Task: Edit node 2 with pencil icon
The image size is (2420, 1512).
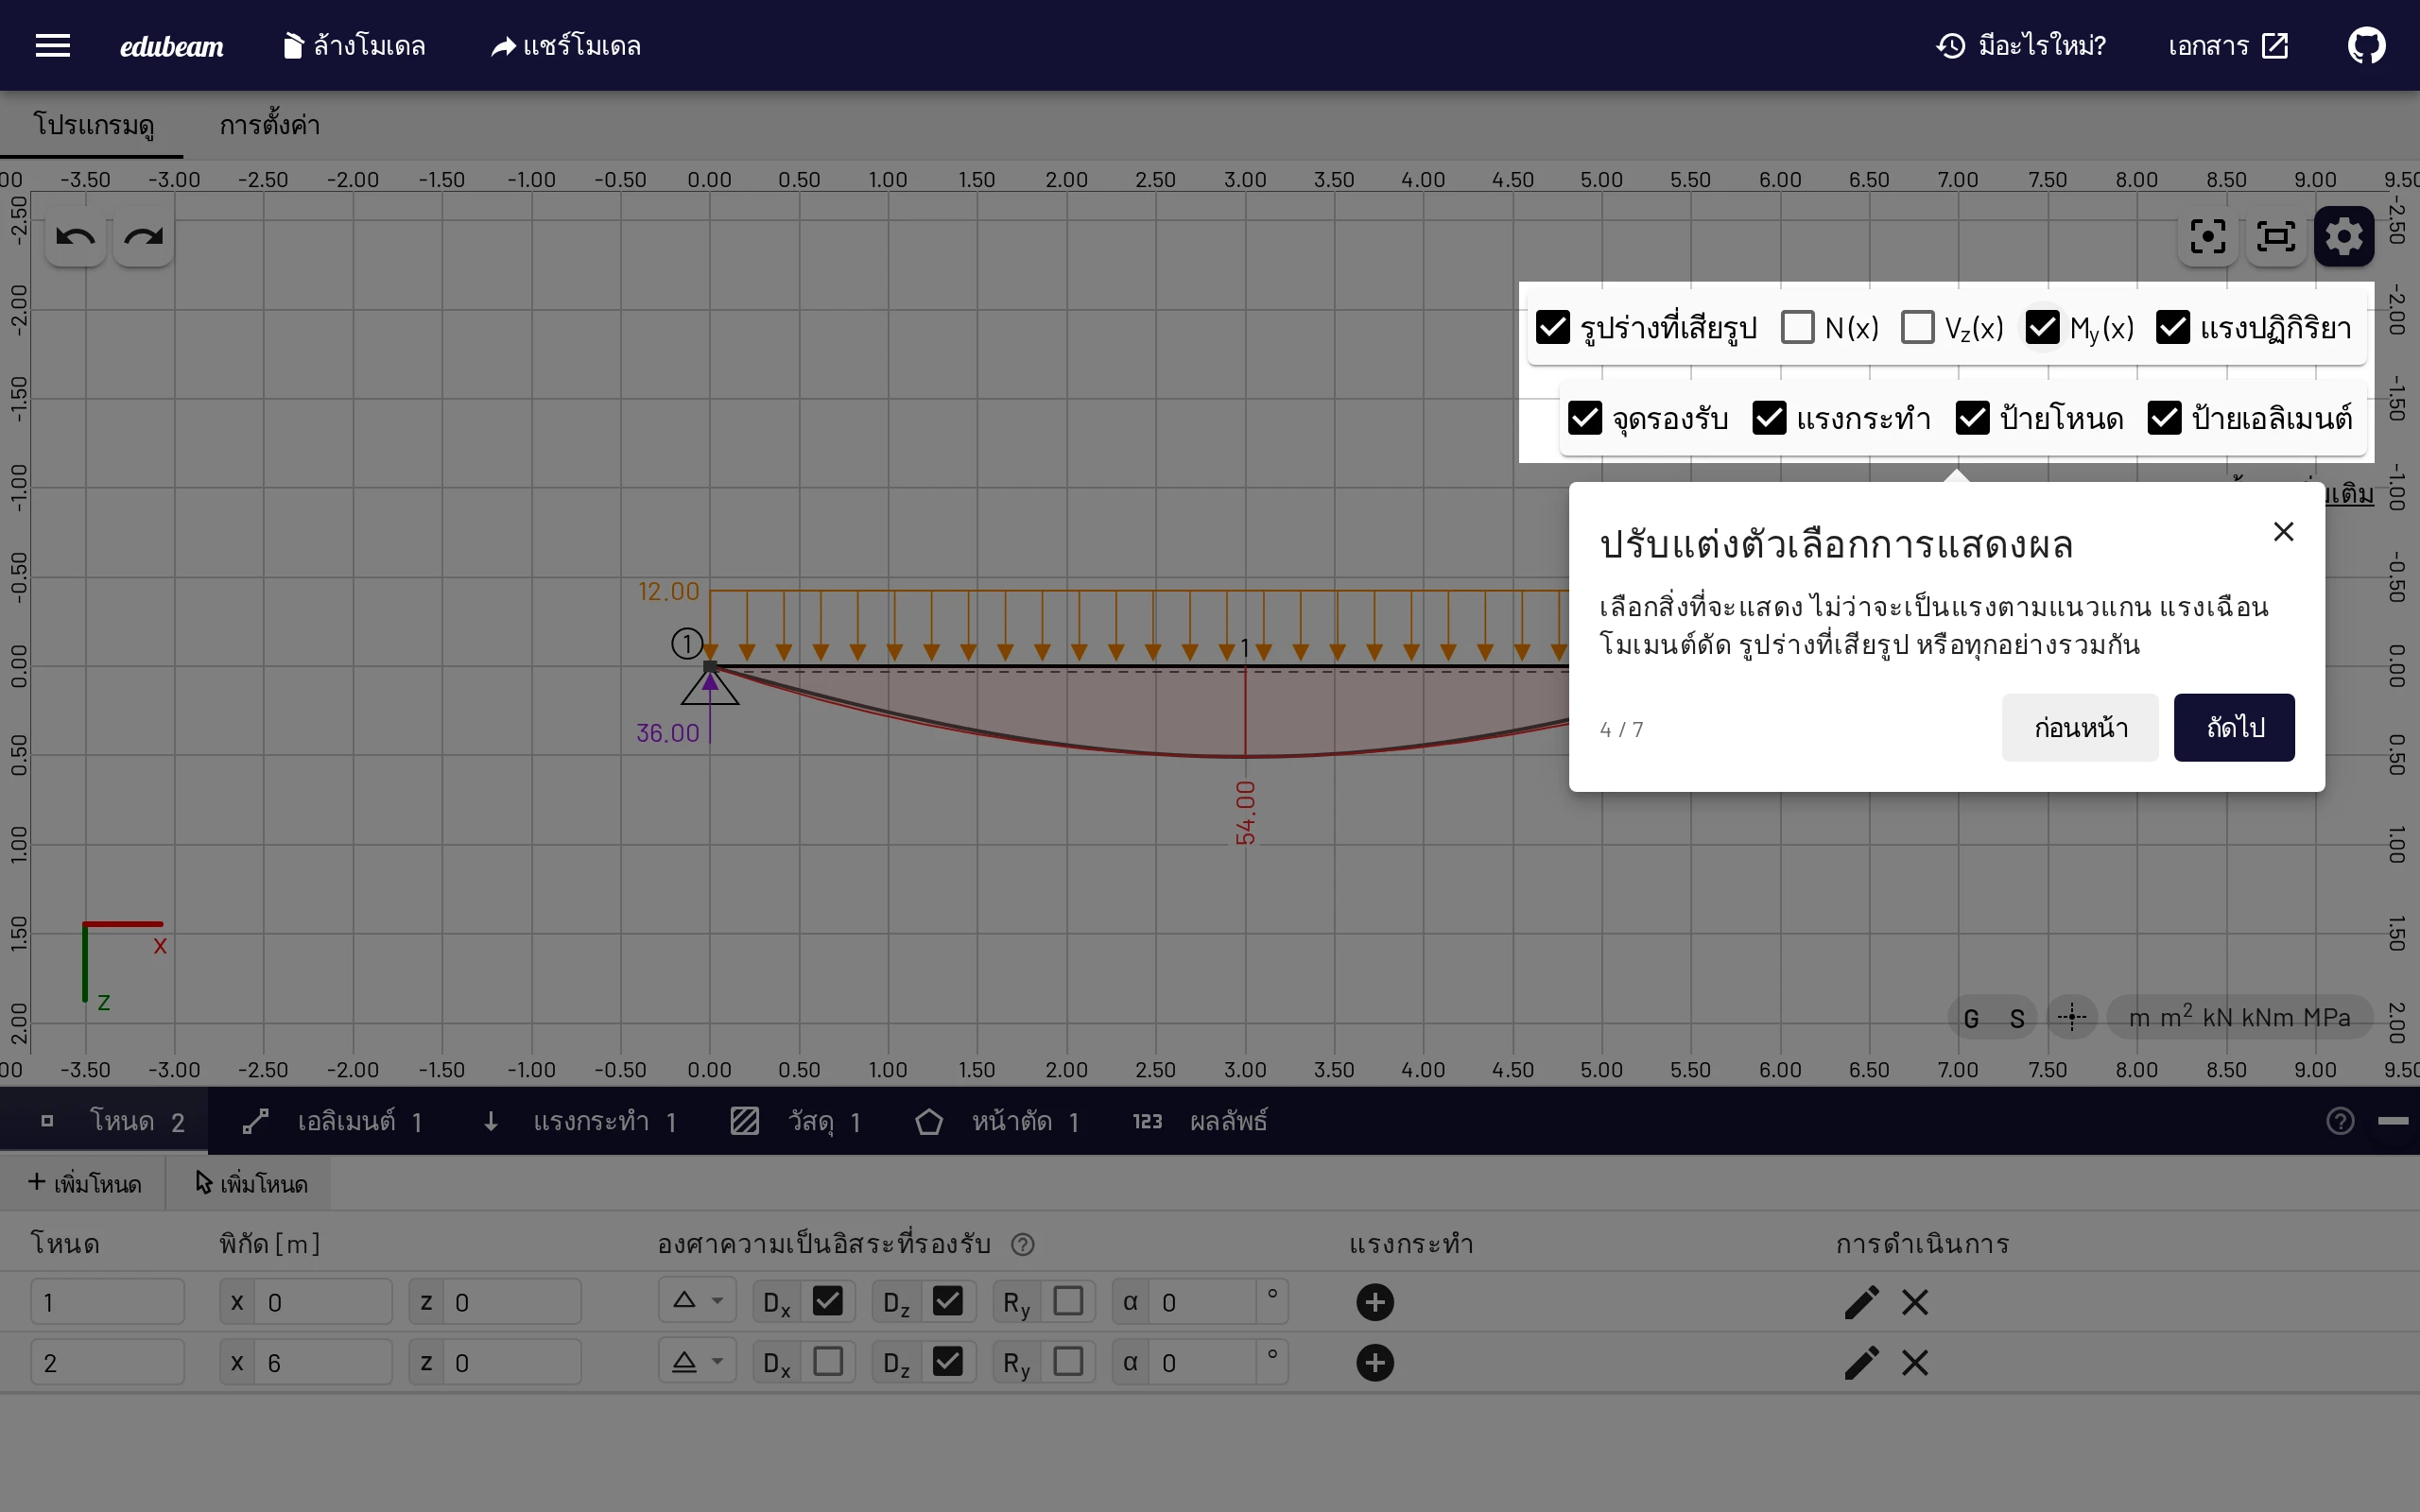Action: click(1861, 1363)
